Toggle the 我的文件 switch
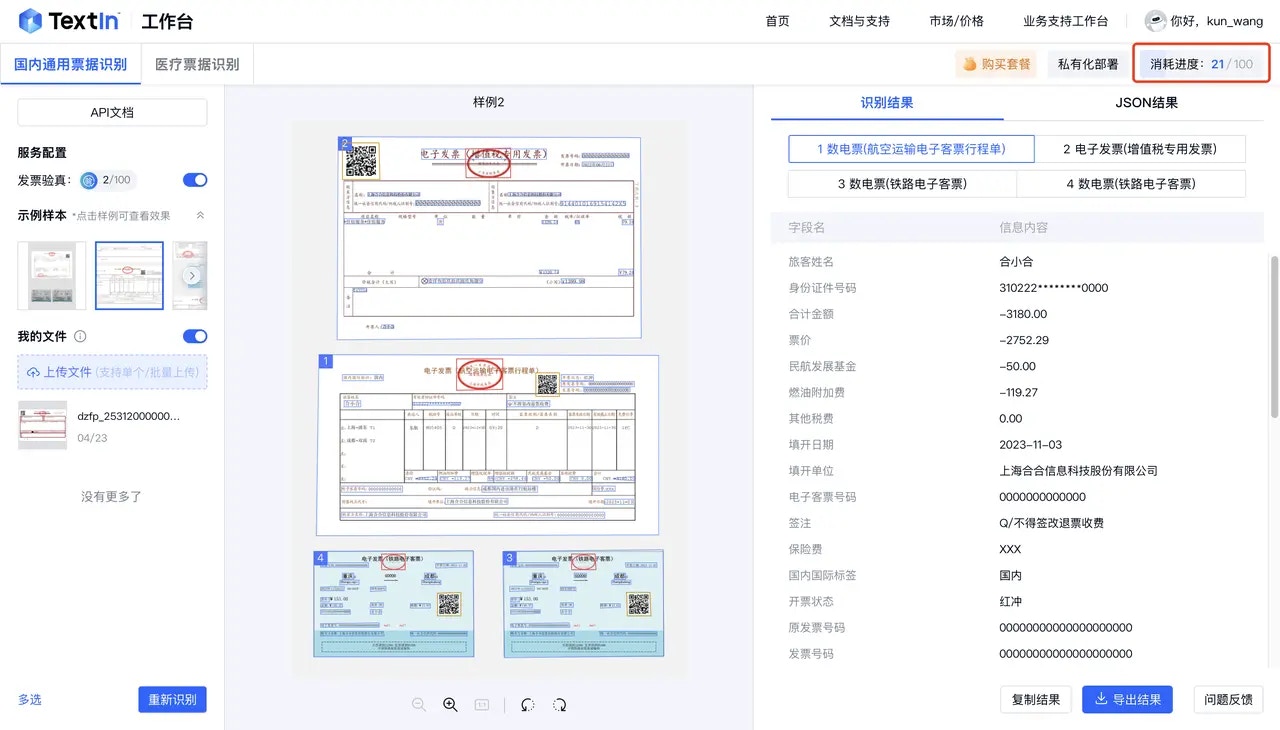1280x730 pixels. click(195, 337)
